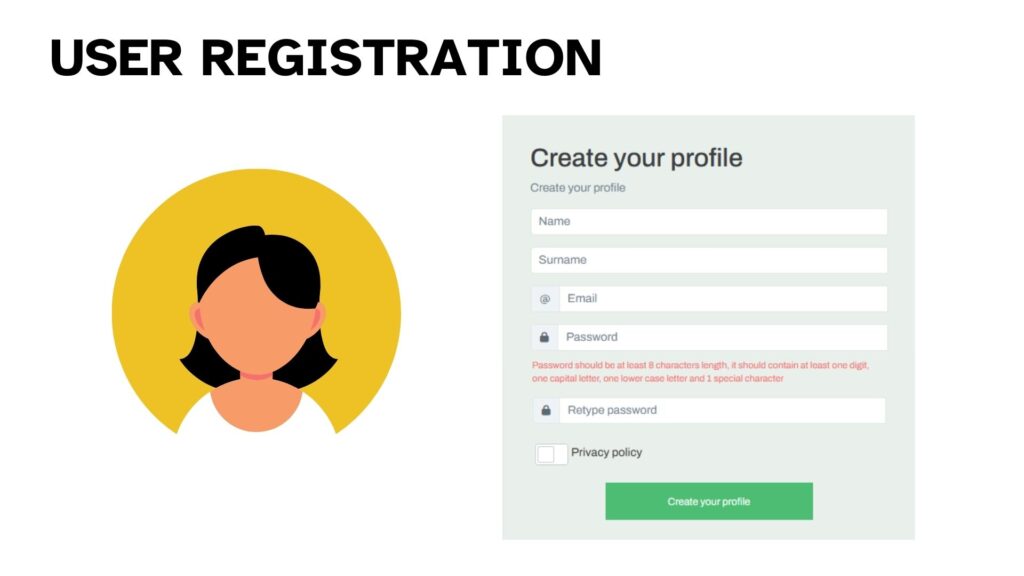Image resolution: width=1024 pixels, height=576 pixels.
Task: Click the red password requirements message
Action: tap(700, 372)
